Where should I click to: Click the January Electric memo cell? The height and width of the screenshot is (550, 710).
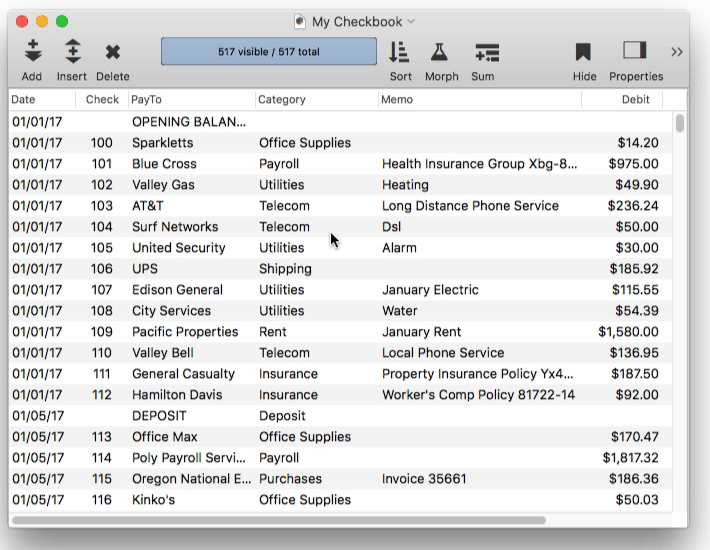coord(430,290)
